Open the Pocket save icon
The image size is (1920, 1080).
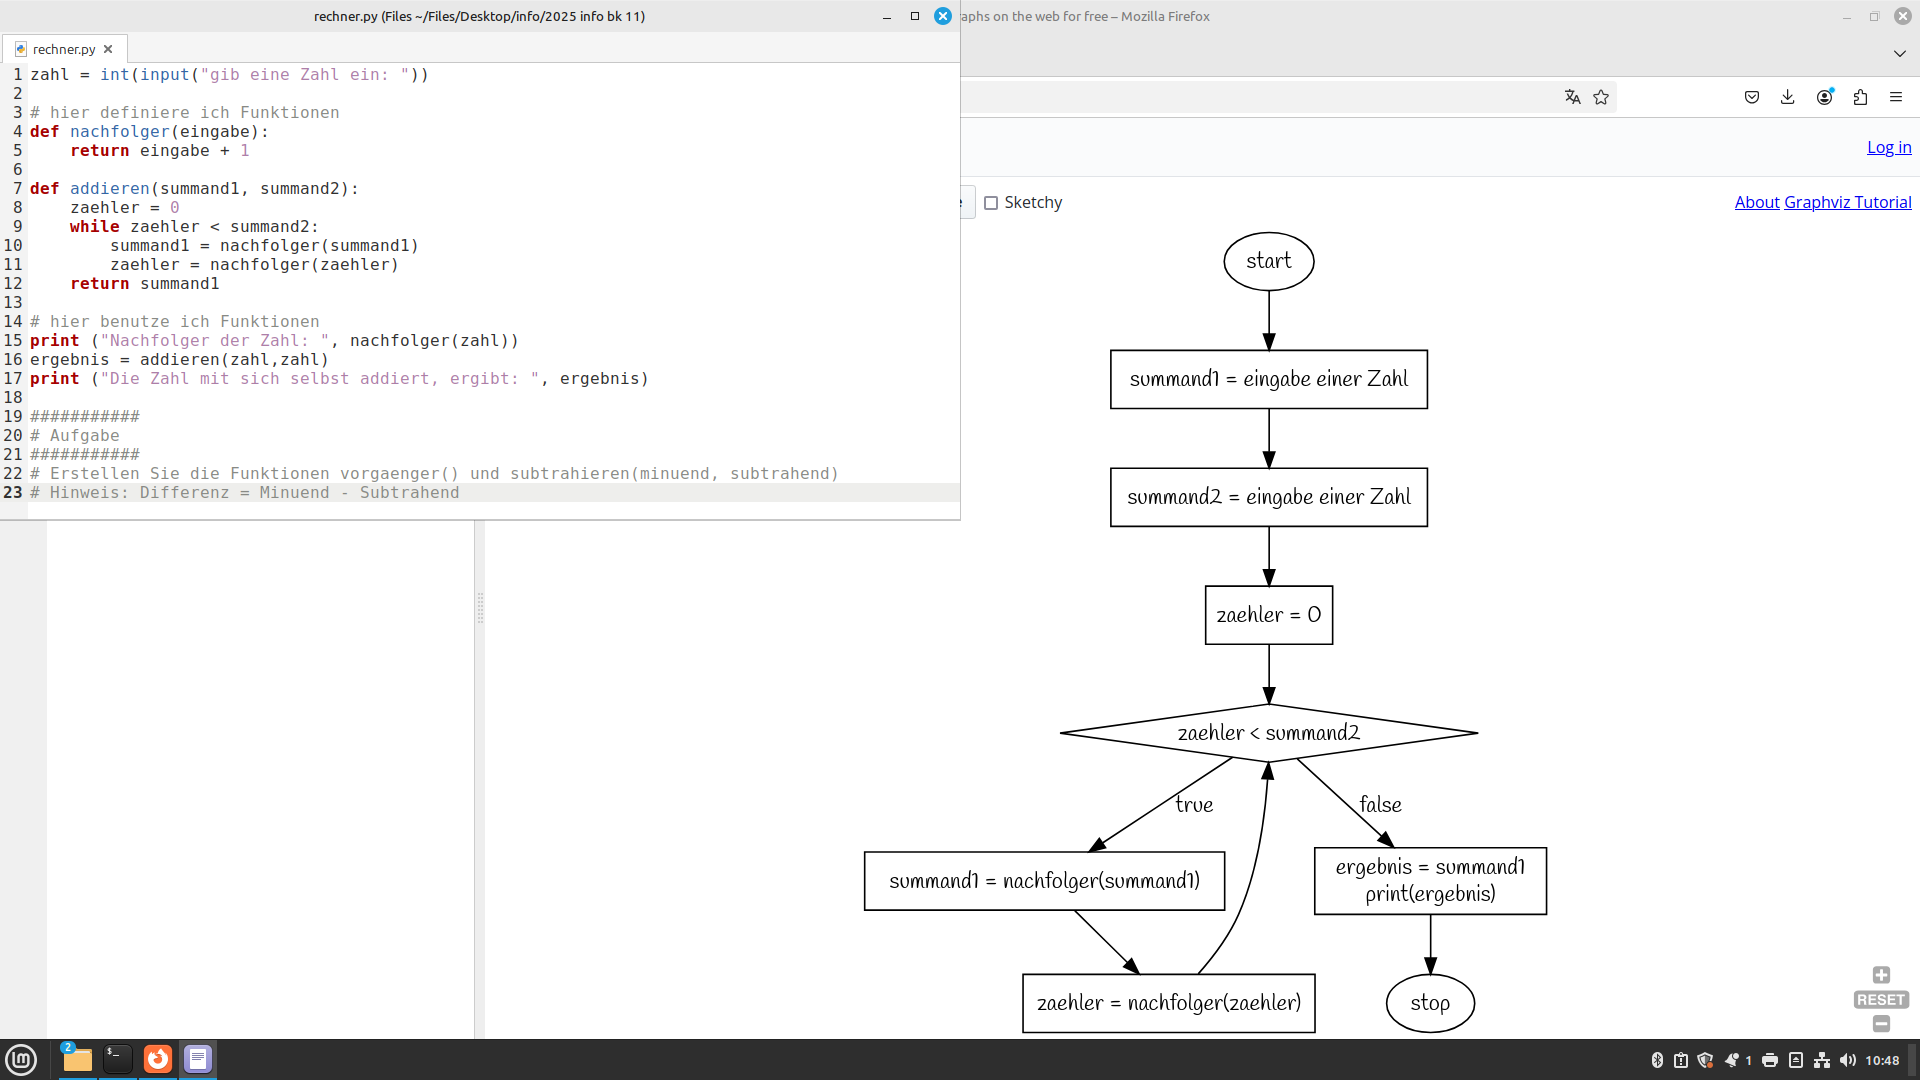[1752, 97]
